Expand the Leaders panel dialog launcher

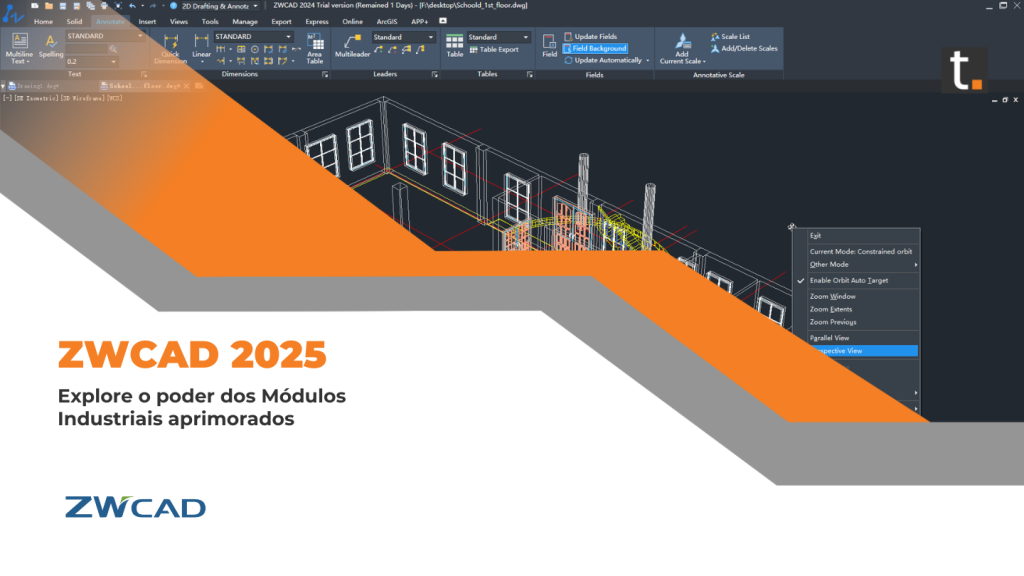[x=434, y=75]
